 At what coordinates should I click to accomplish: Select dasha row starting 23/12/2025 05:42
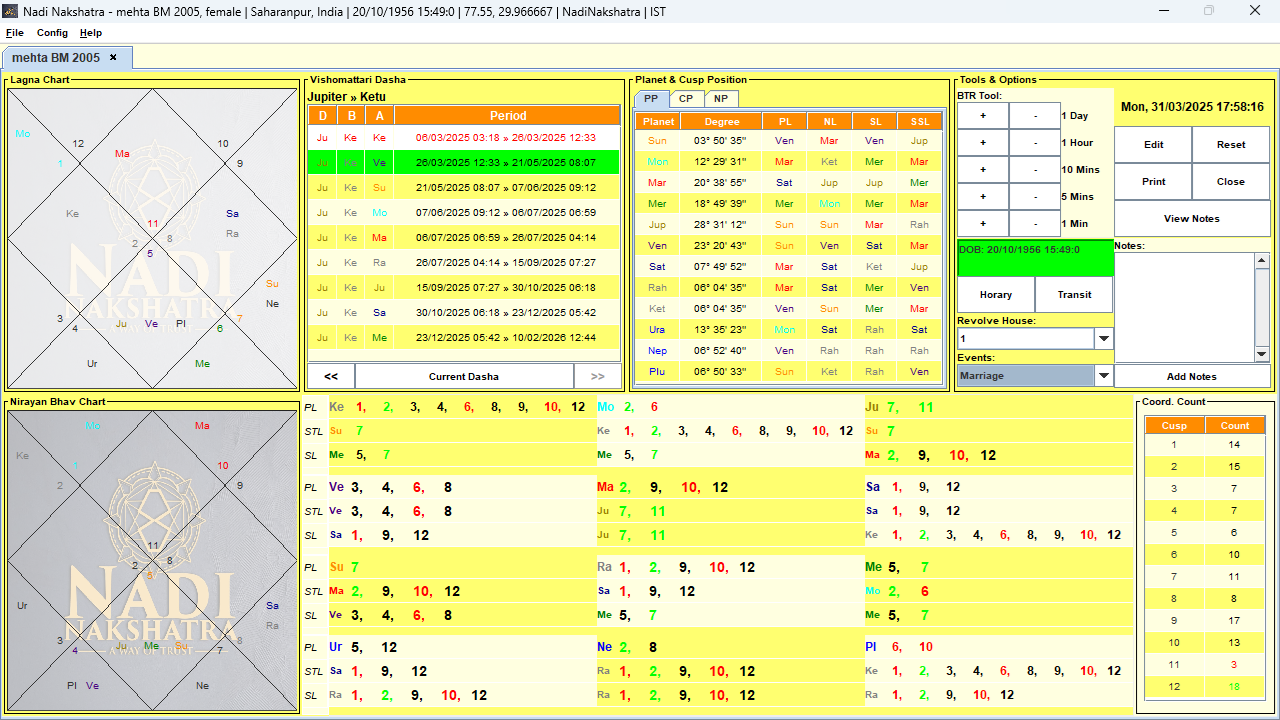click(464, 337)
